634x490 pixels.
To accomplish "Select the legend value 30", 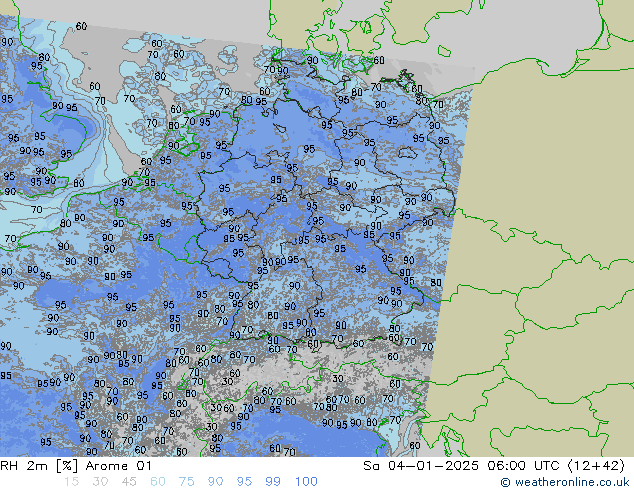I will coord(100,482).
